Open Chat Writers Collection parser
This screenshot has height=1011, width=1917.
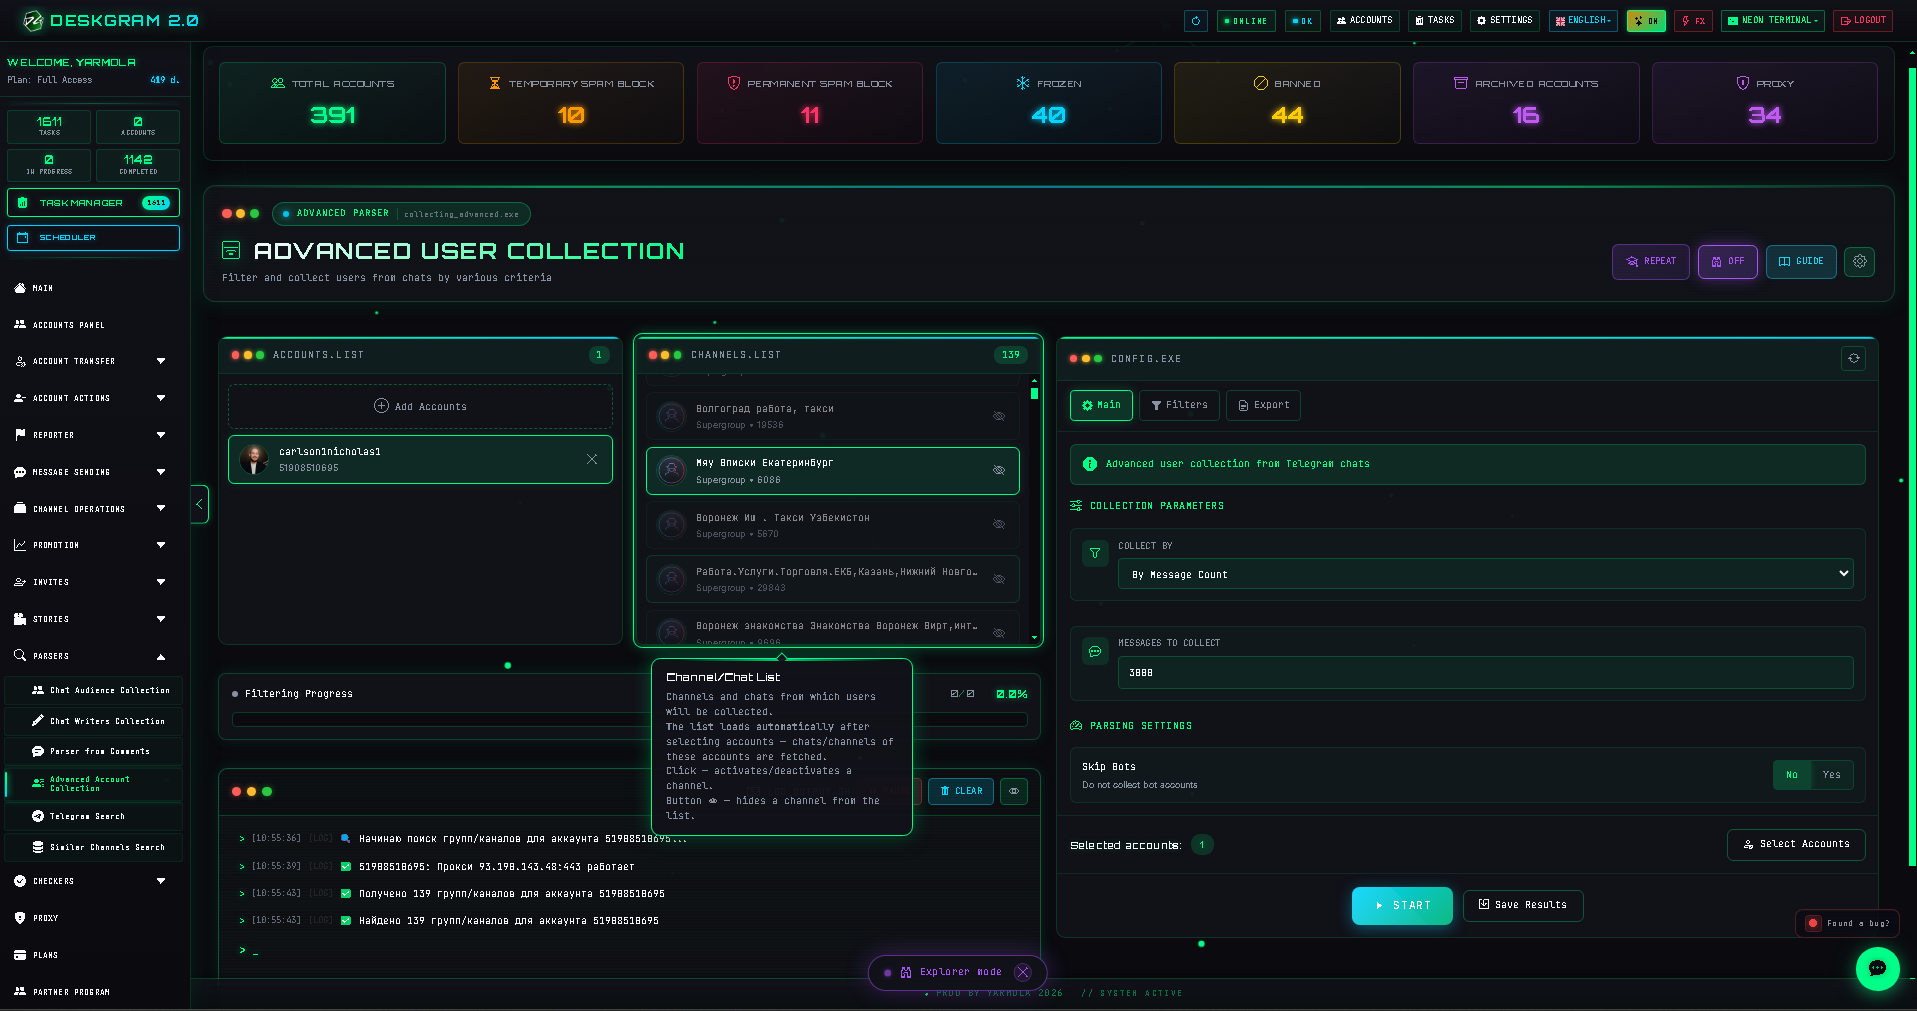coord(94,721)
